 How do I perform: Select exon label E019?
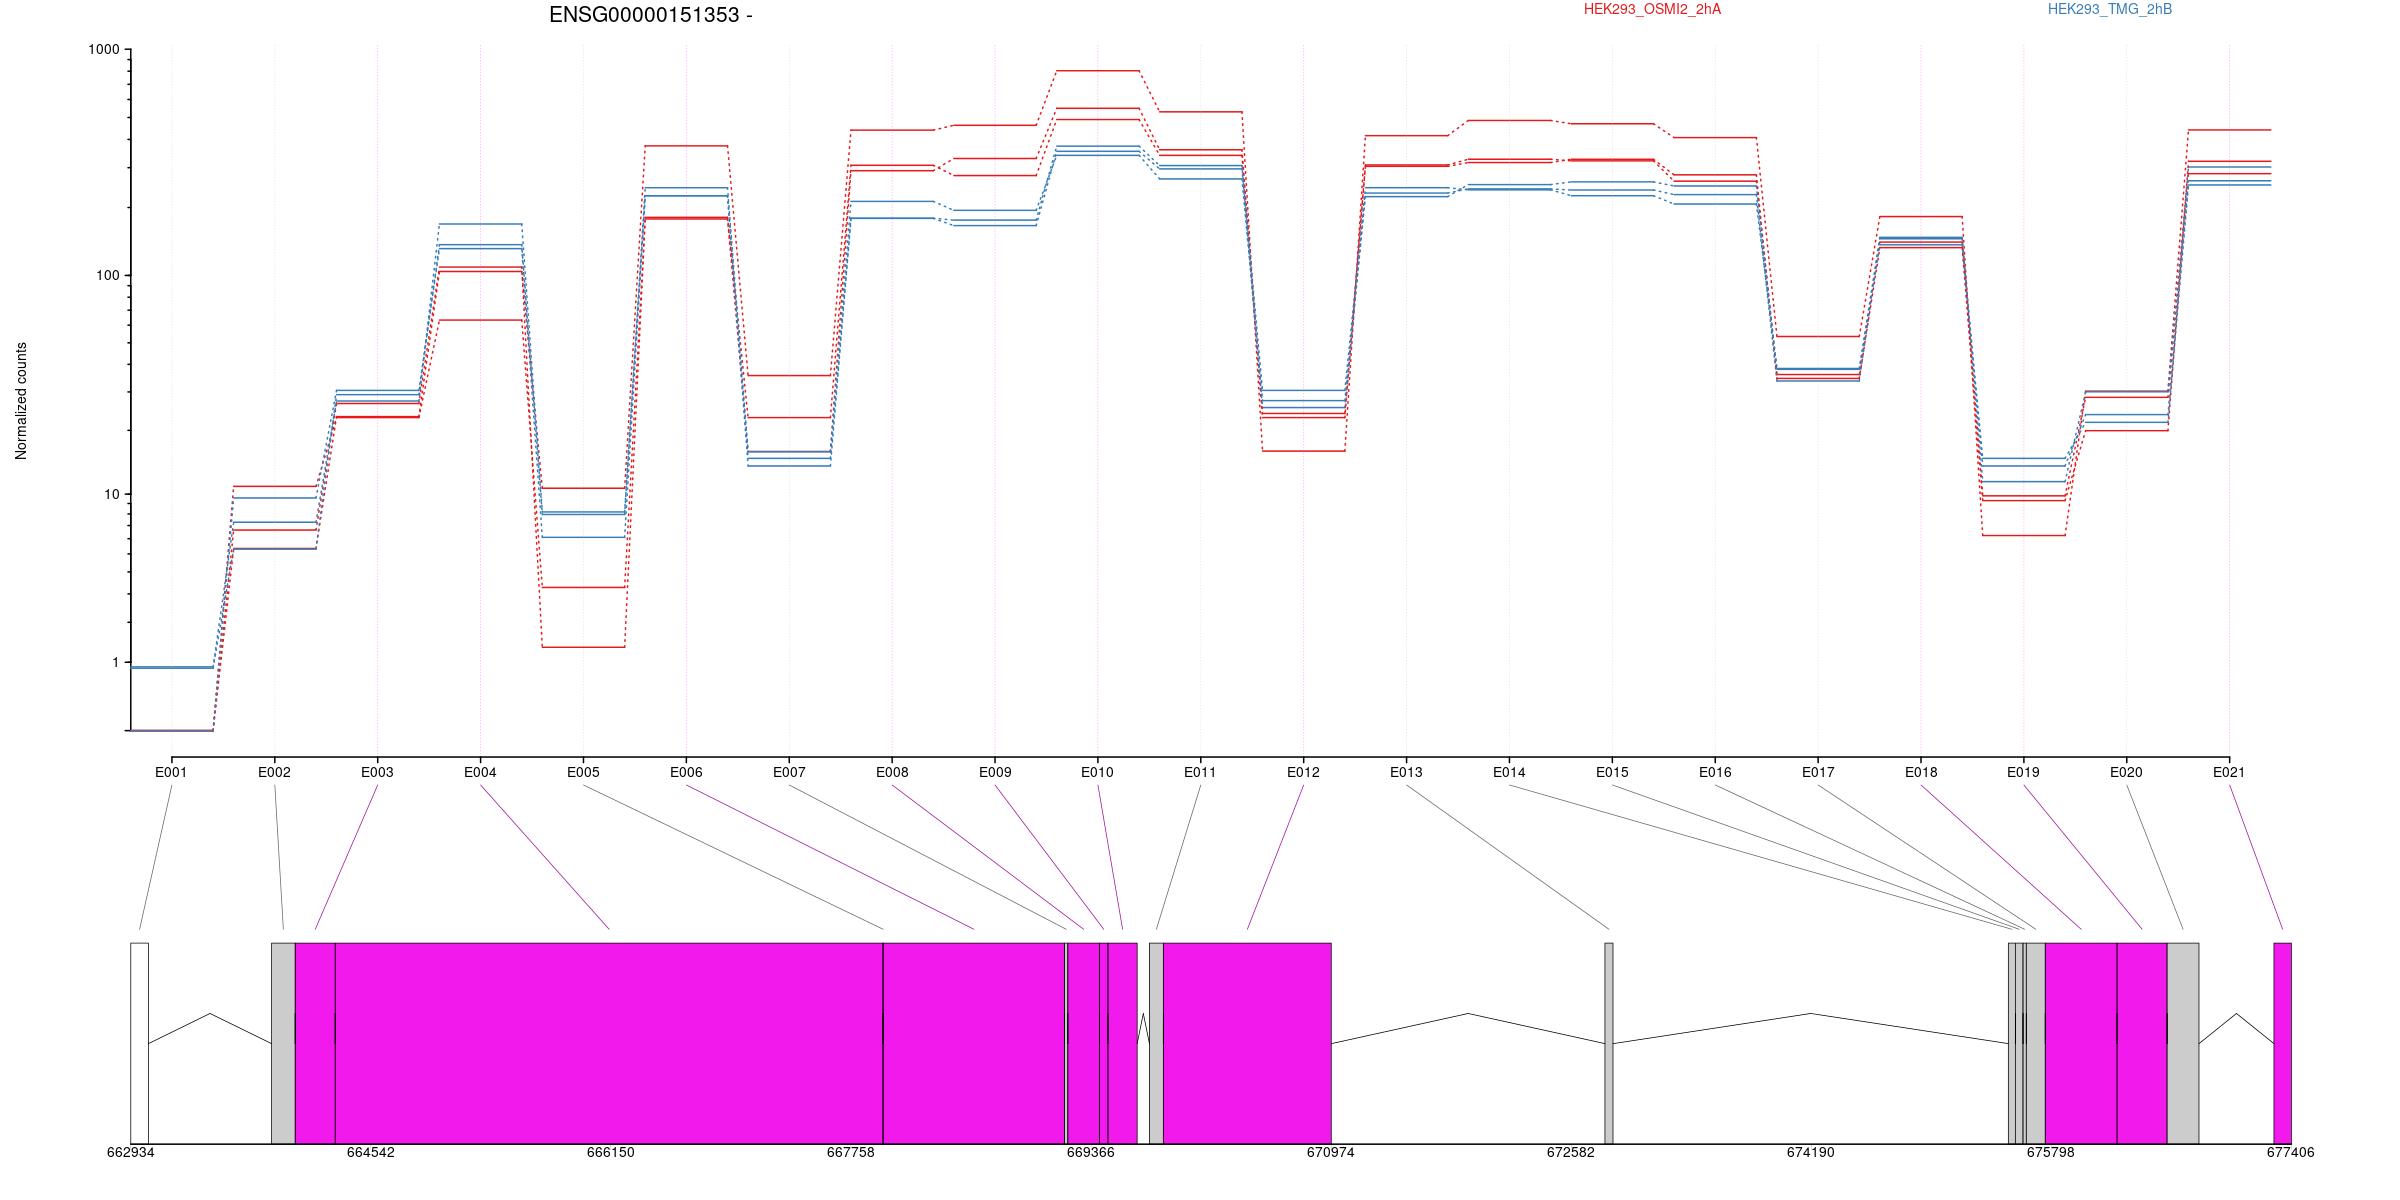tap(2023, 772)
